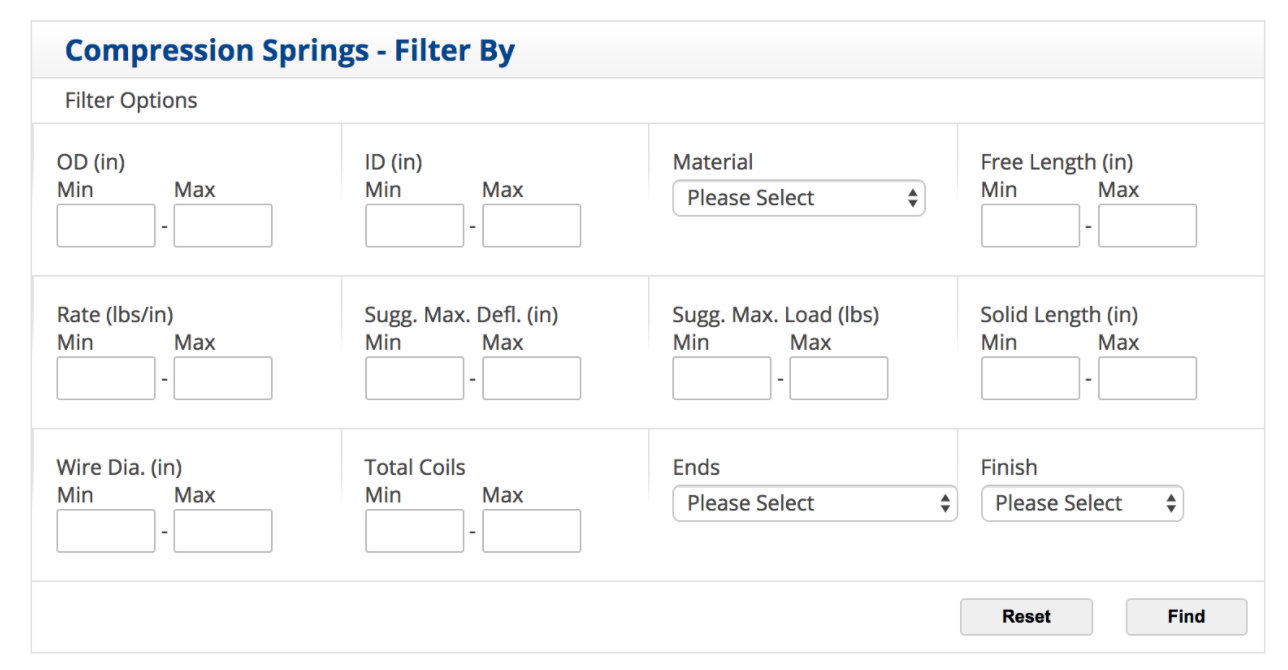The width and height of the screenshot is (1288, 670).
Task: Click the Filter Options header
Action: point(130,100)
